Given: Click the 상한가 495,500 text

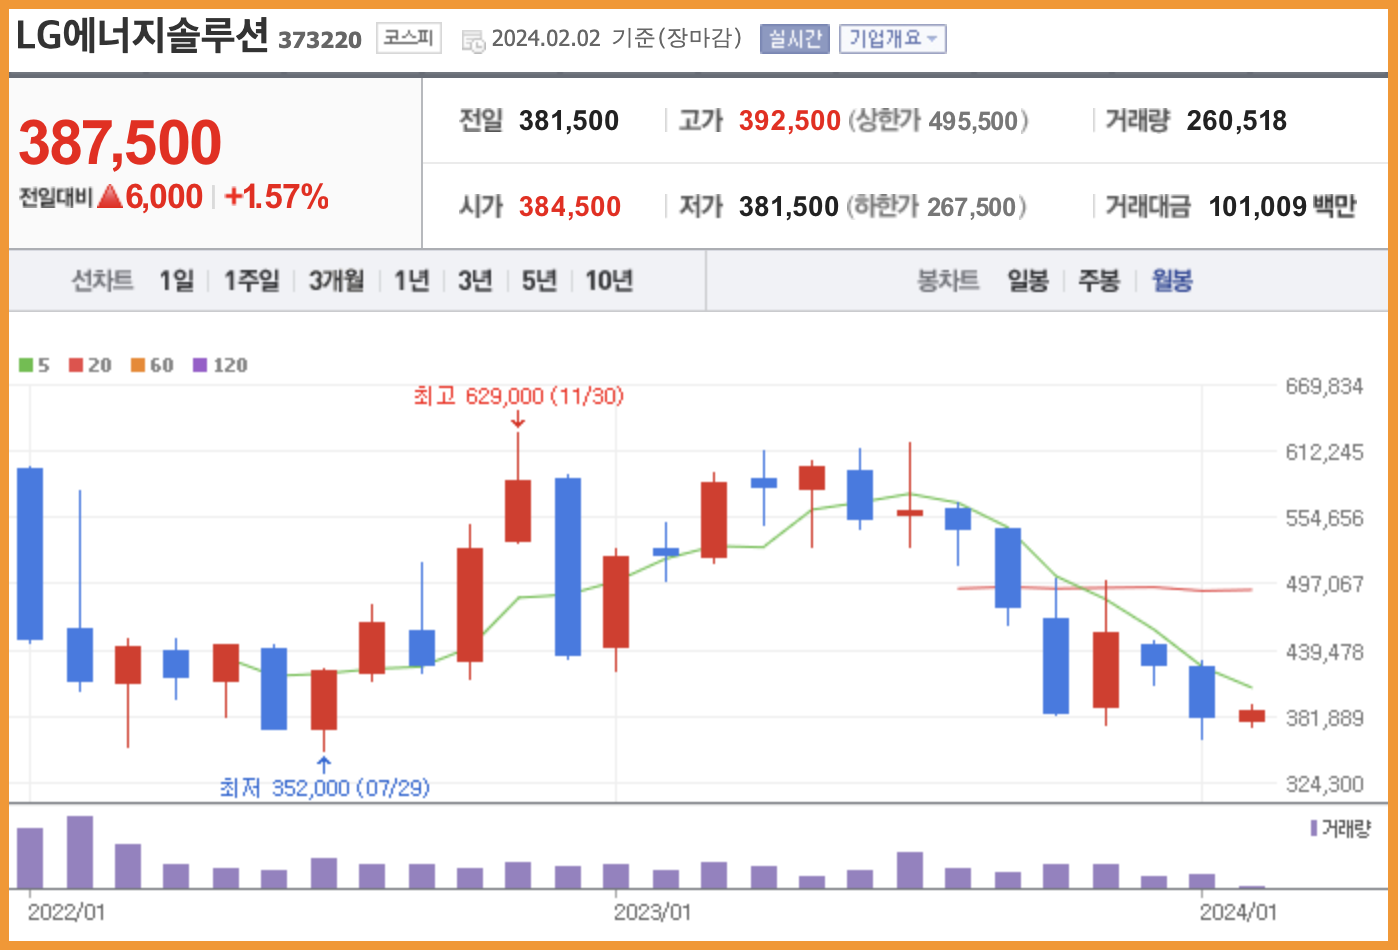Looking at the screenshot, I should point(938,121).
